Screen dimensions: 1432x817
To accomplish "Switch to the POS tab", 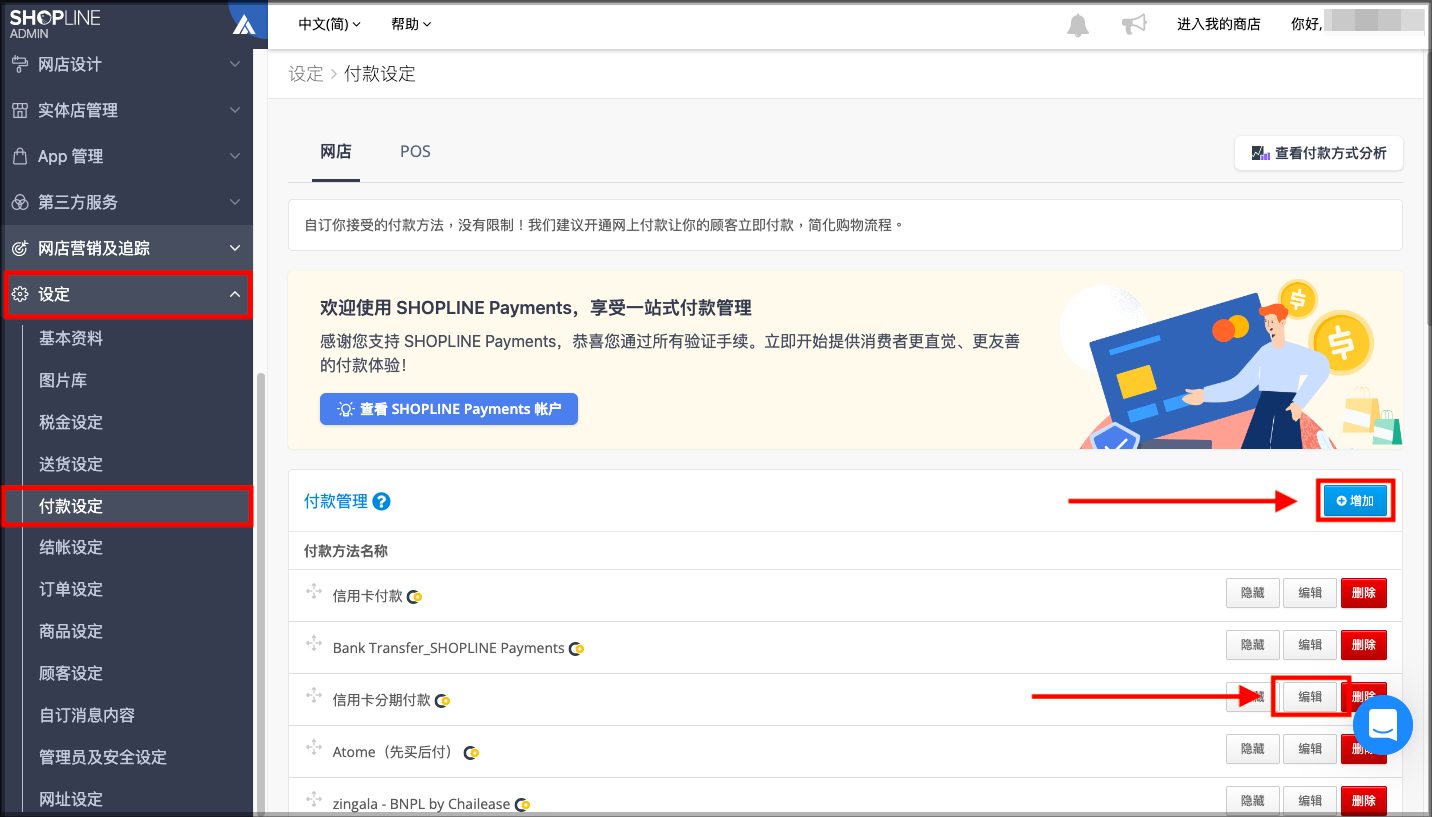I will coord(415,152).
